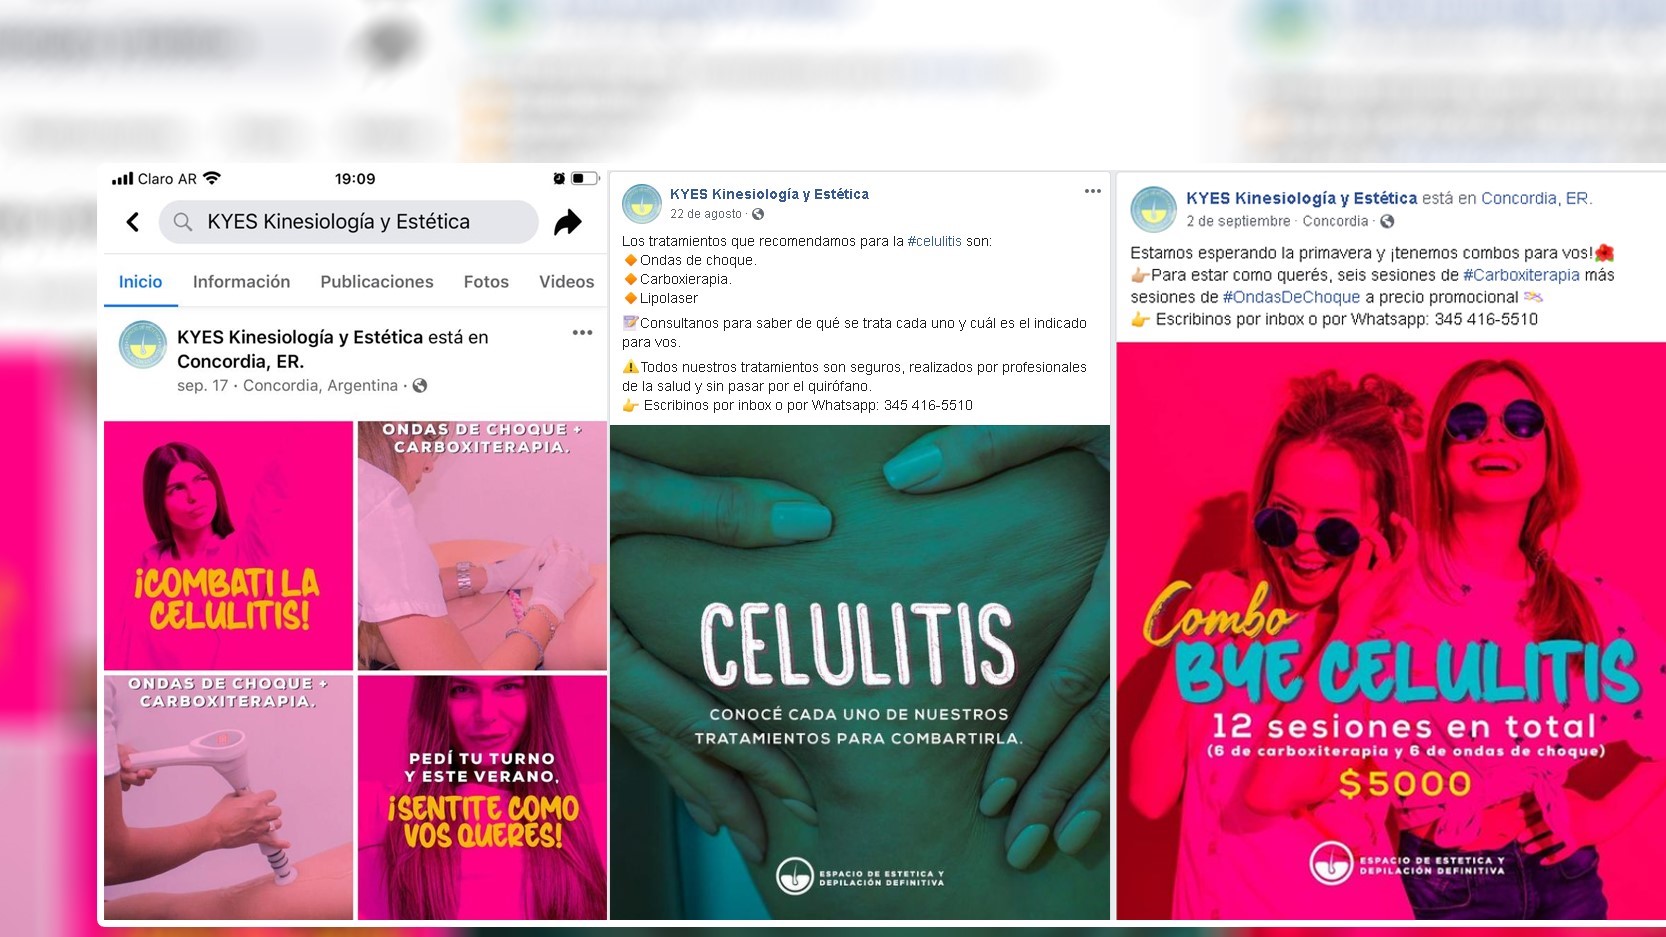
Task: Click the #OndasDeChoque hashtag link
Action: click(x=1291, y=297)
